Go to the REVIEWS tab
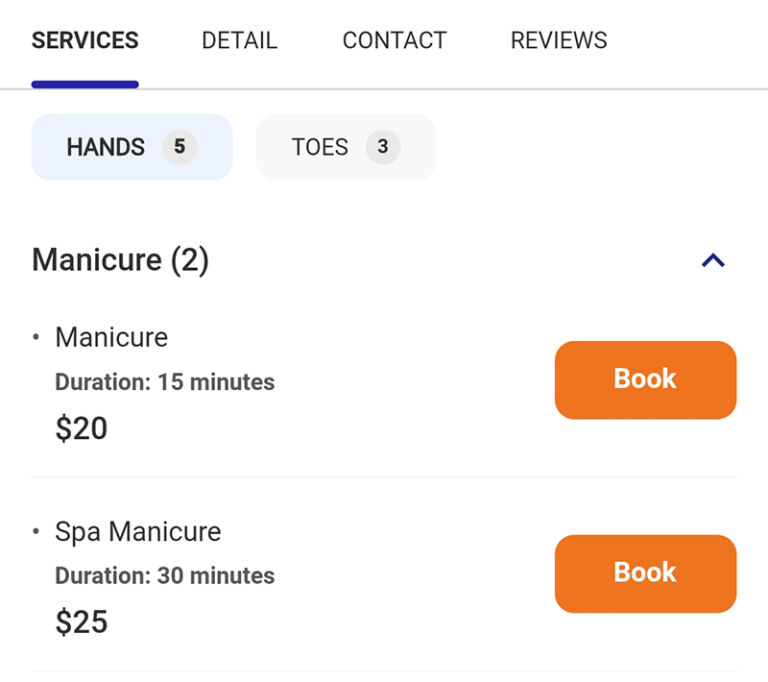 pos(559,40)
